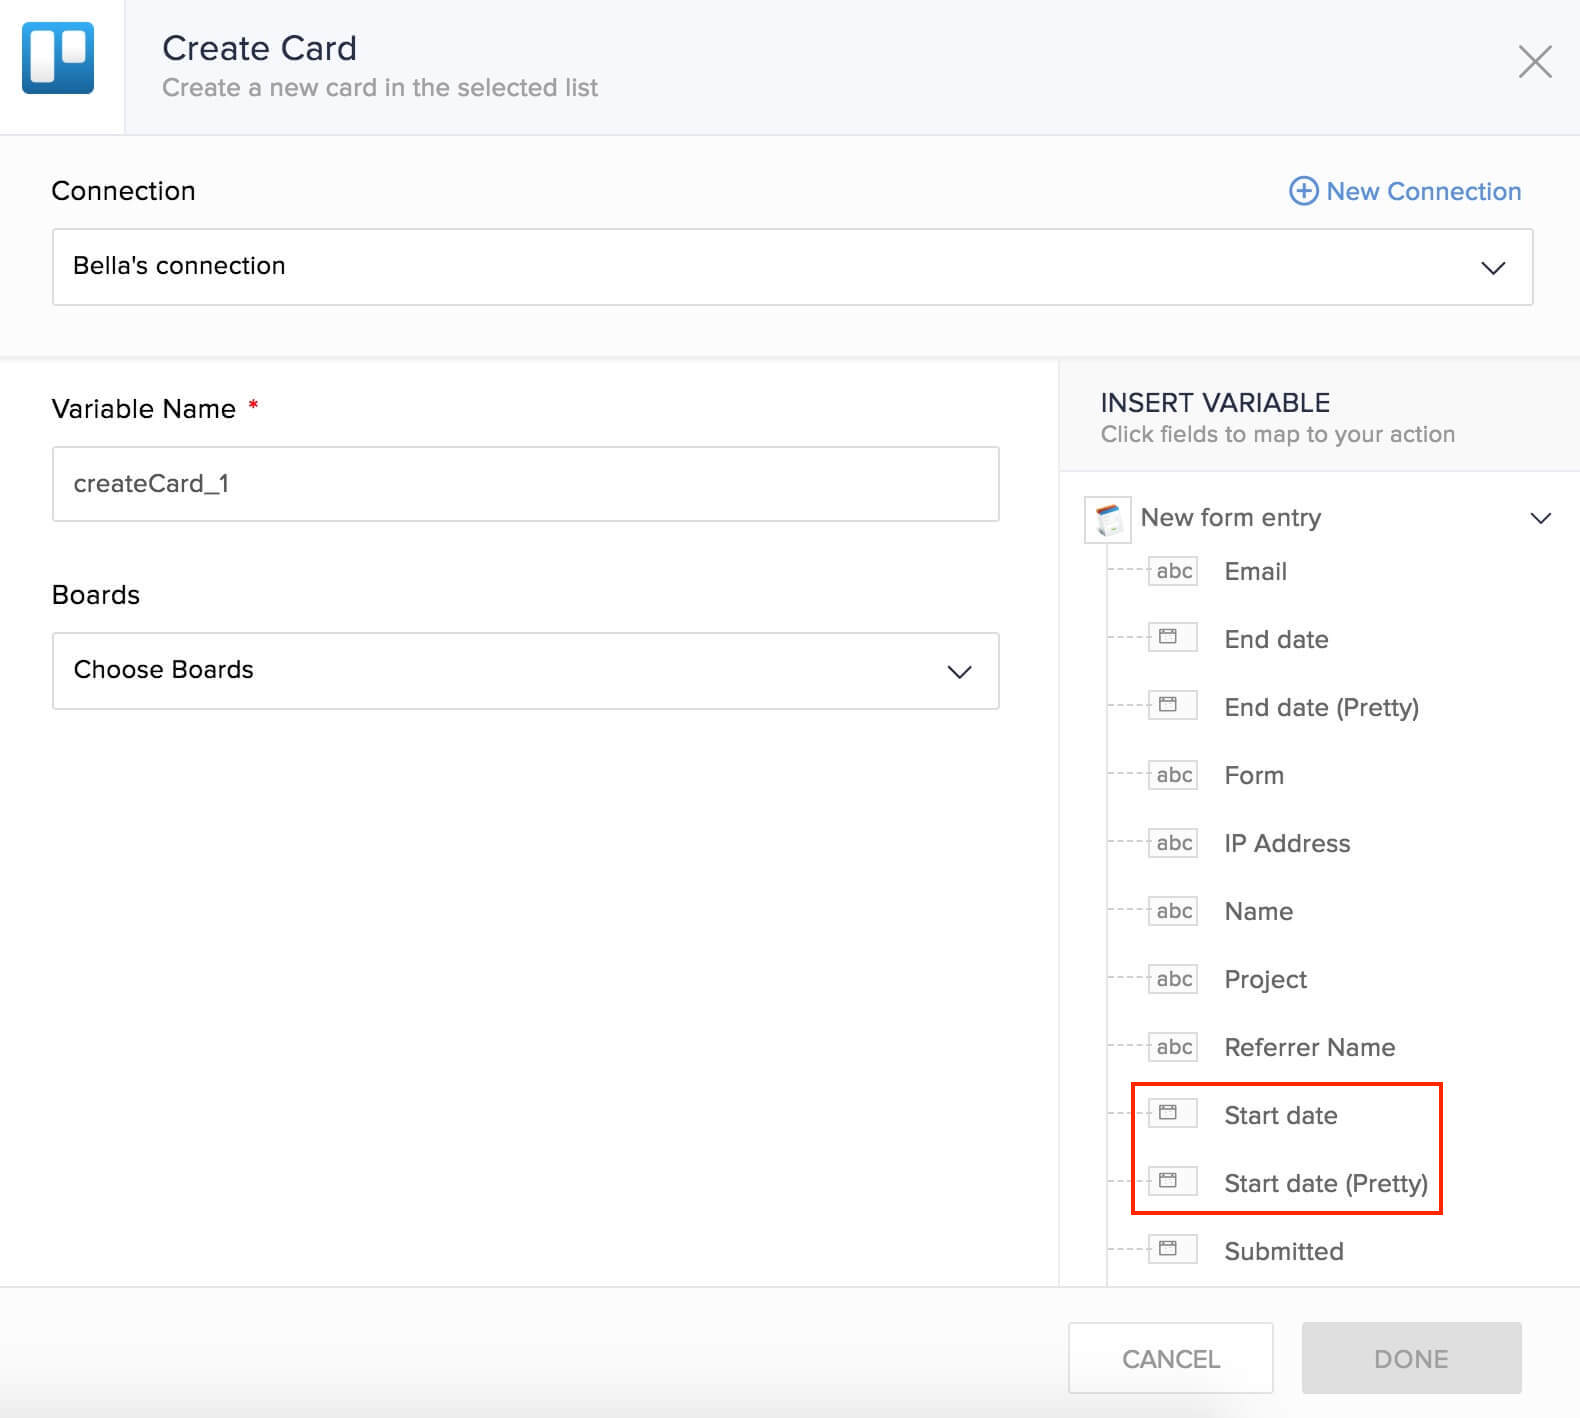
Task: Click the abc type icon for Referrer Name
Action: coord(1174,1047)
